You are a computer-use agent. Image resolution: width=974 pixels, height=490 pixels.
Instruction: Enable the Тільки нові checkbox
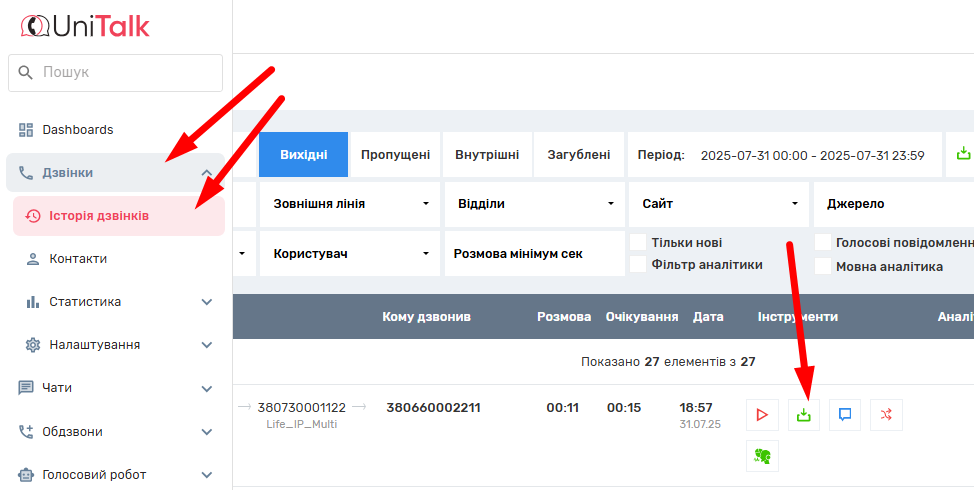(x=637, y=242)
